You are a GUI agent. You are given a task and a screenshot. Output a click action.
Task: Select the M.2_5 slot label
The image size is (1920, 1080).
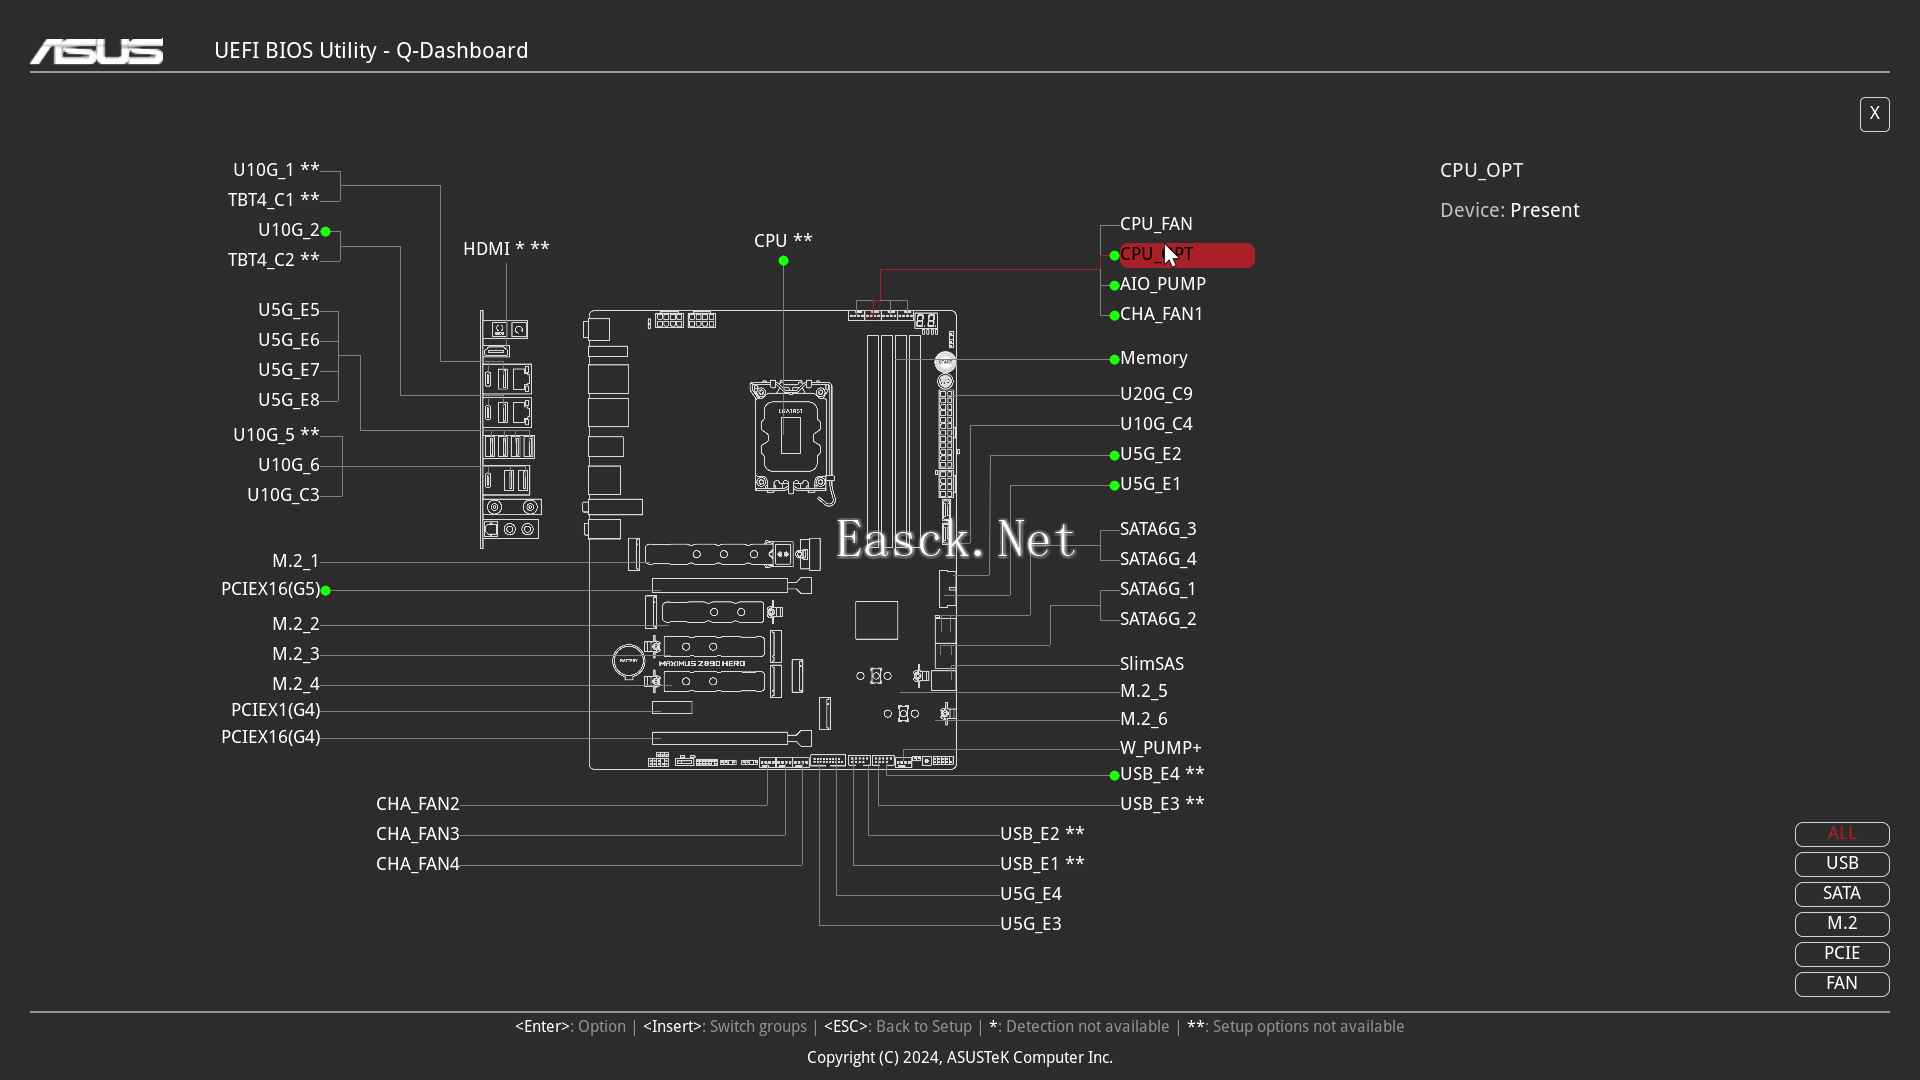coord(1144,691)
